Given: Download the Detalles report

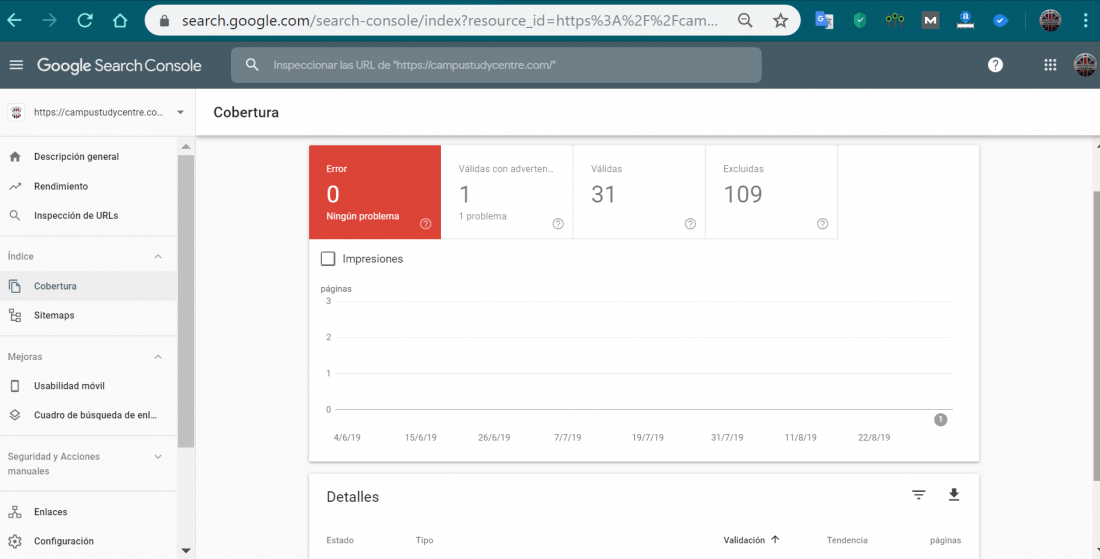Looking at the screenshot, I should (x=953, y=495).
